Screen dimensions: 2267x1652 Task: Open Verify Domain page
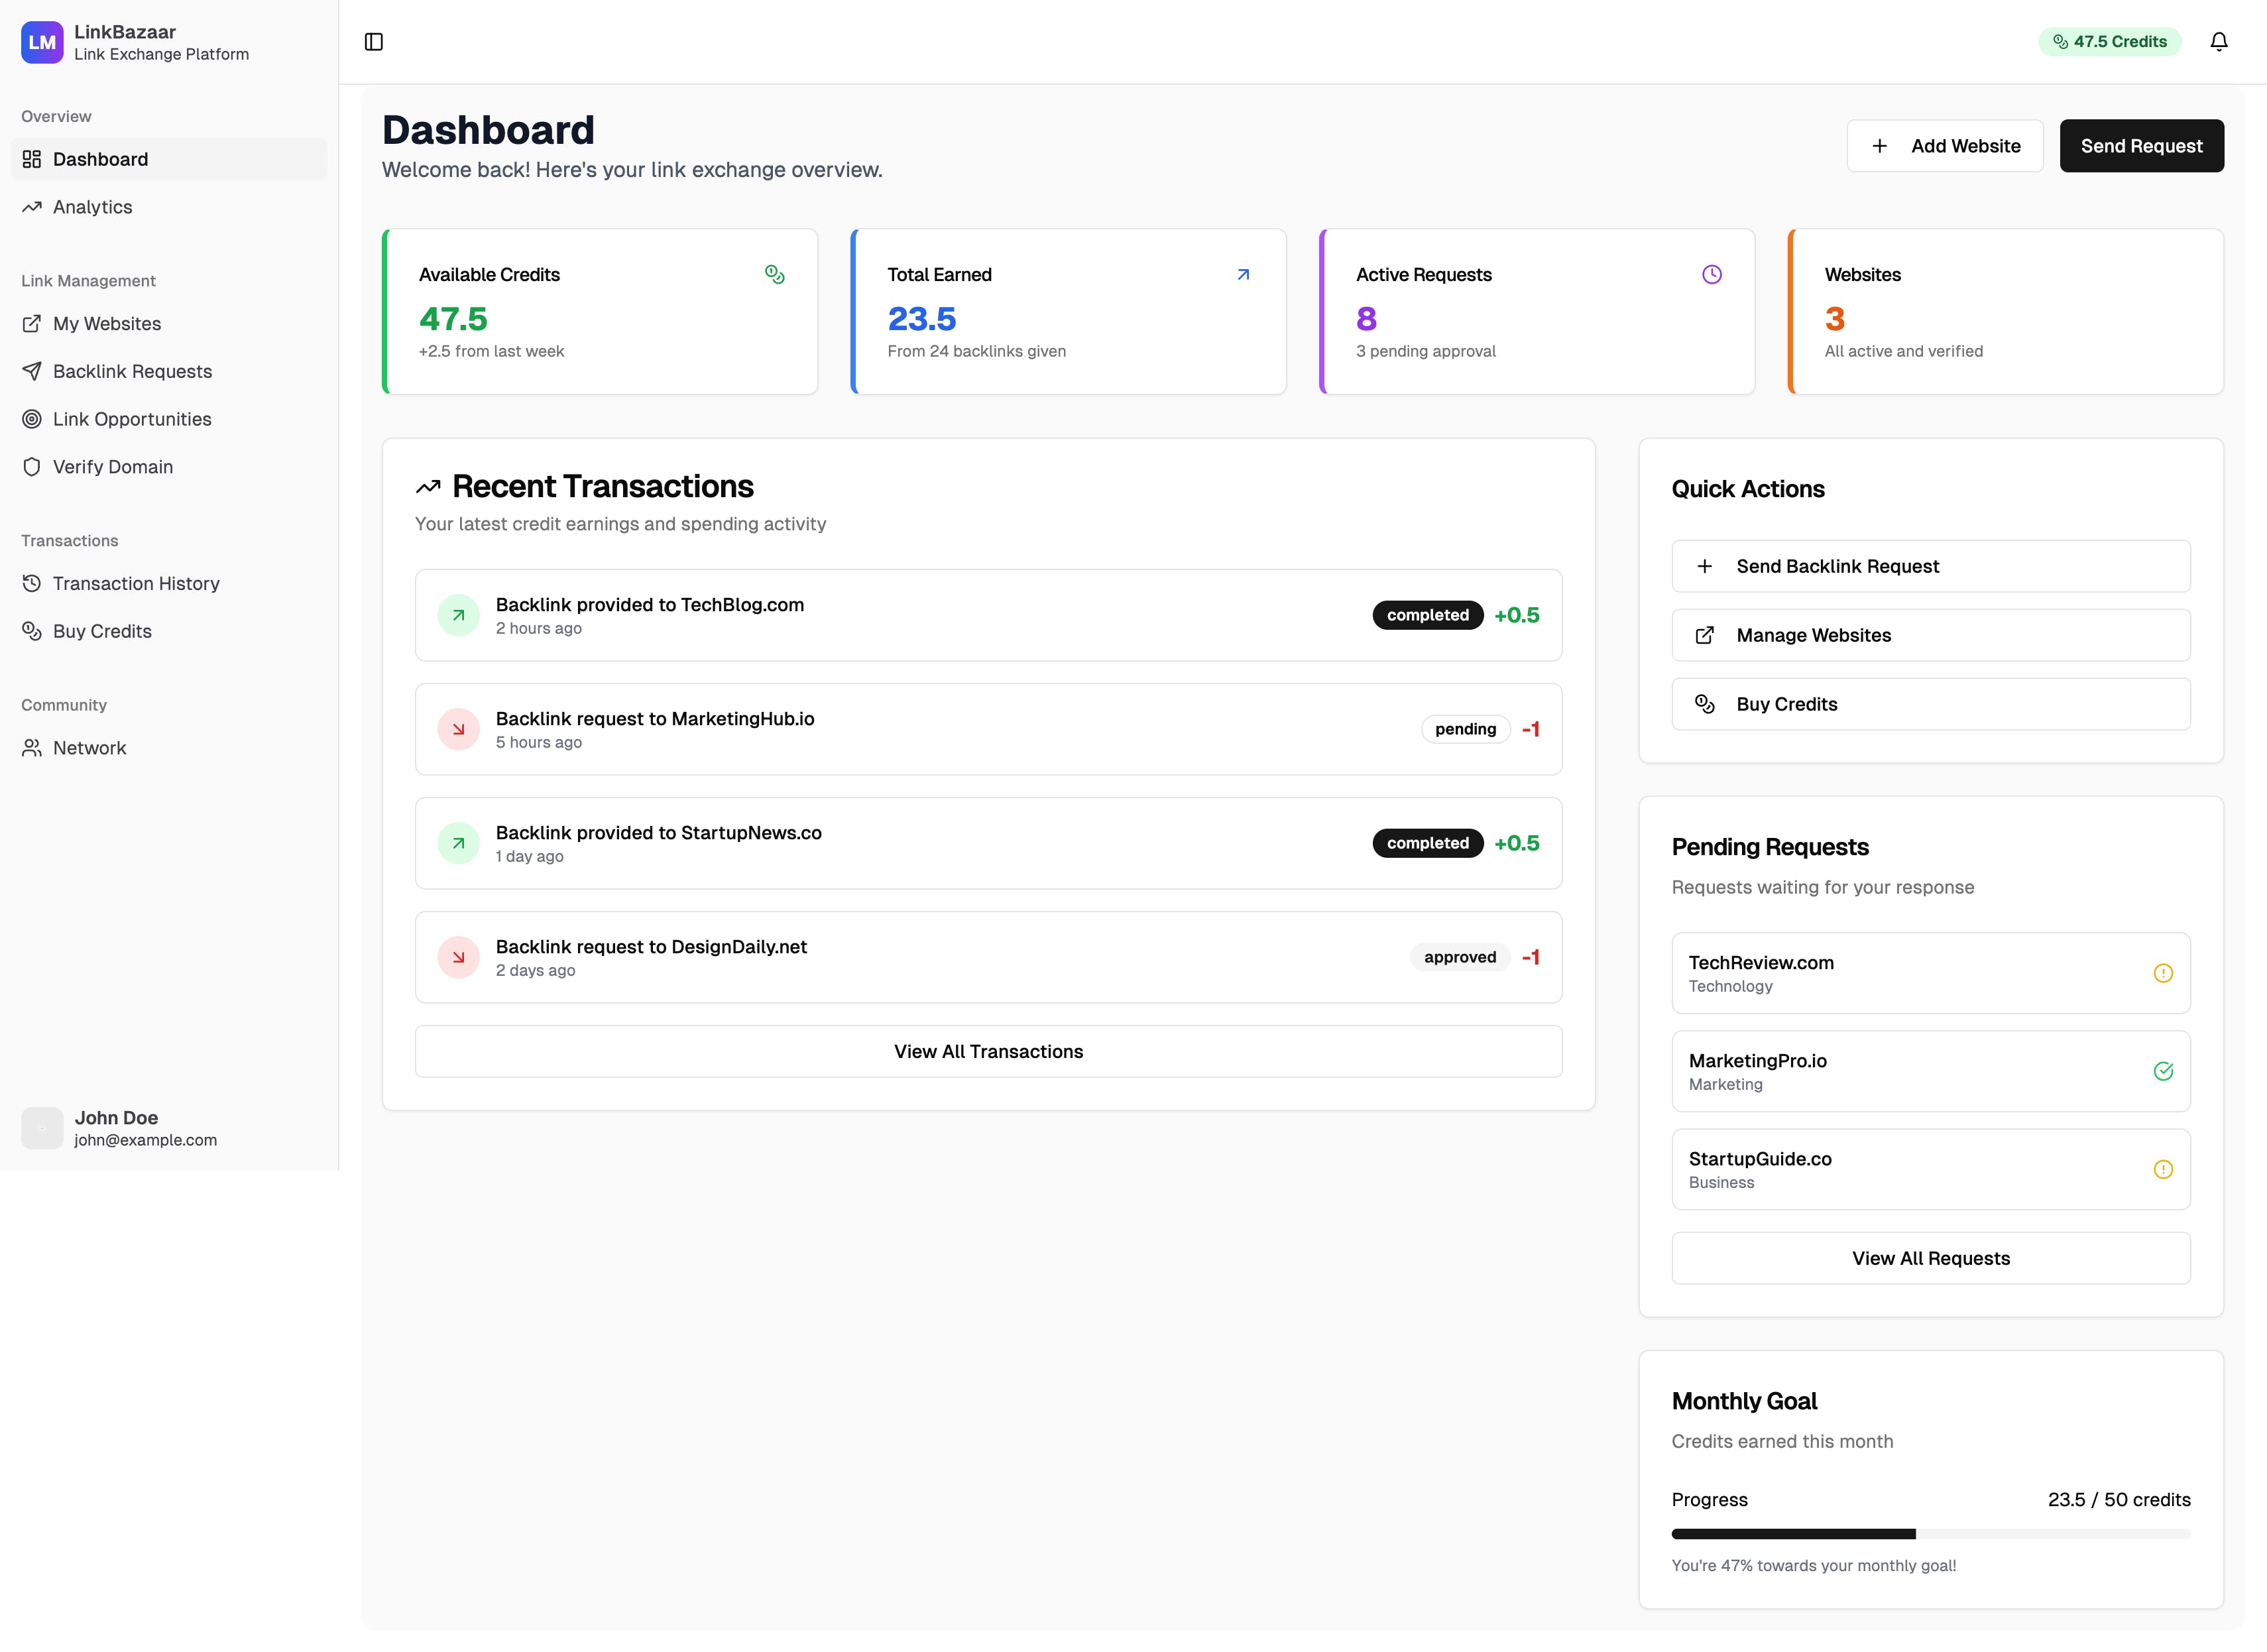click(169, 467)
